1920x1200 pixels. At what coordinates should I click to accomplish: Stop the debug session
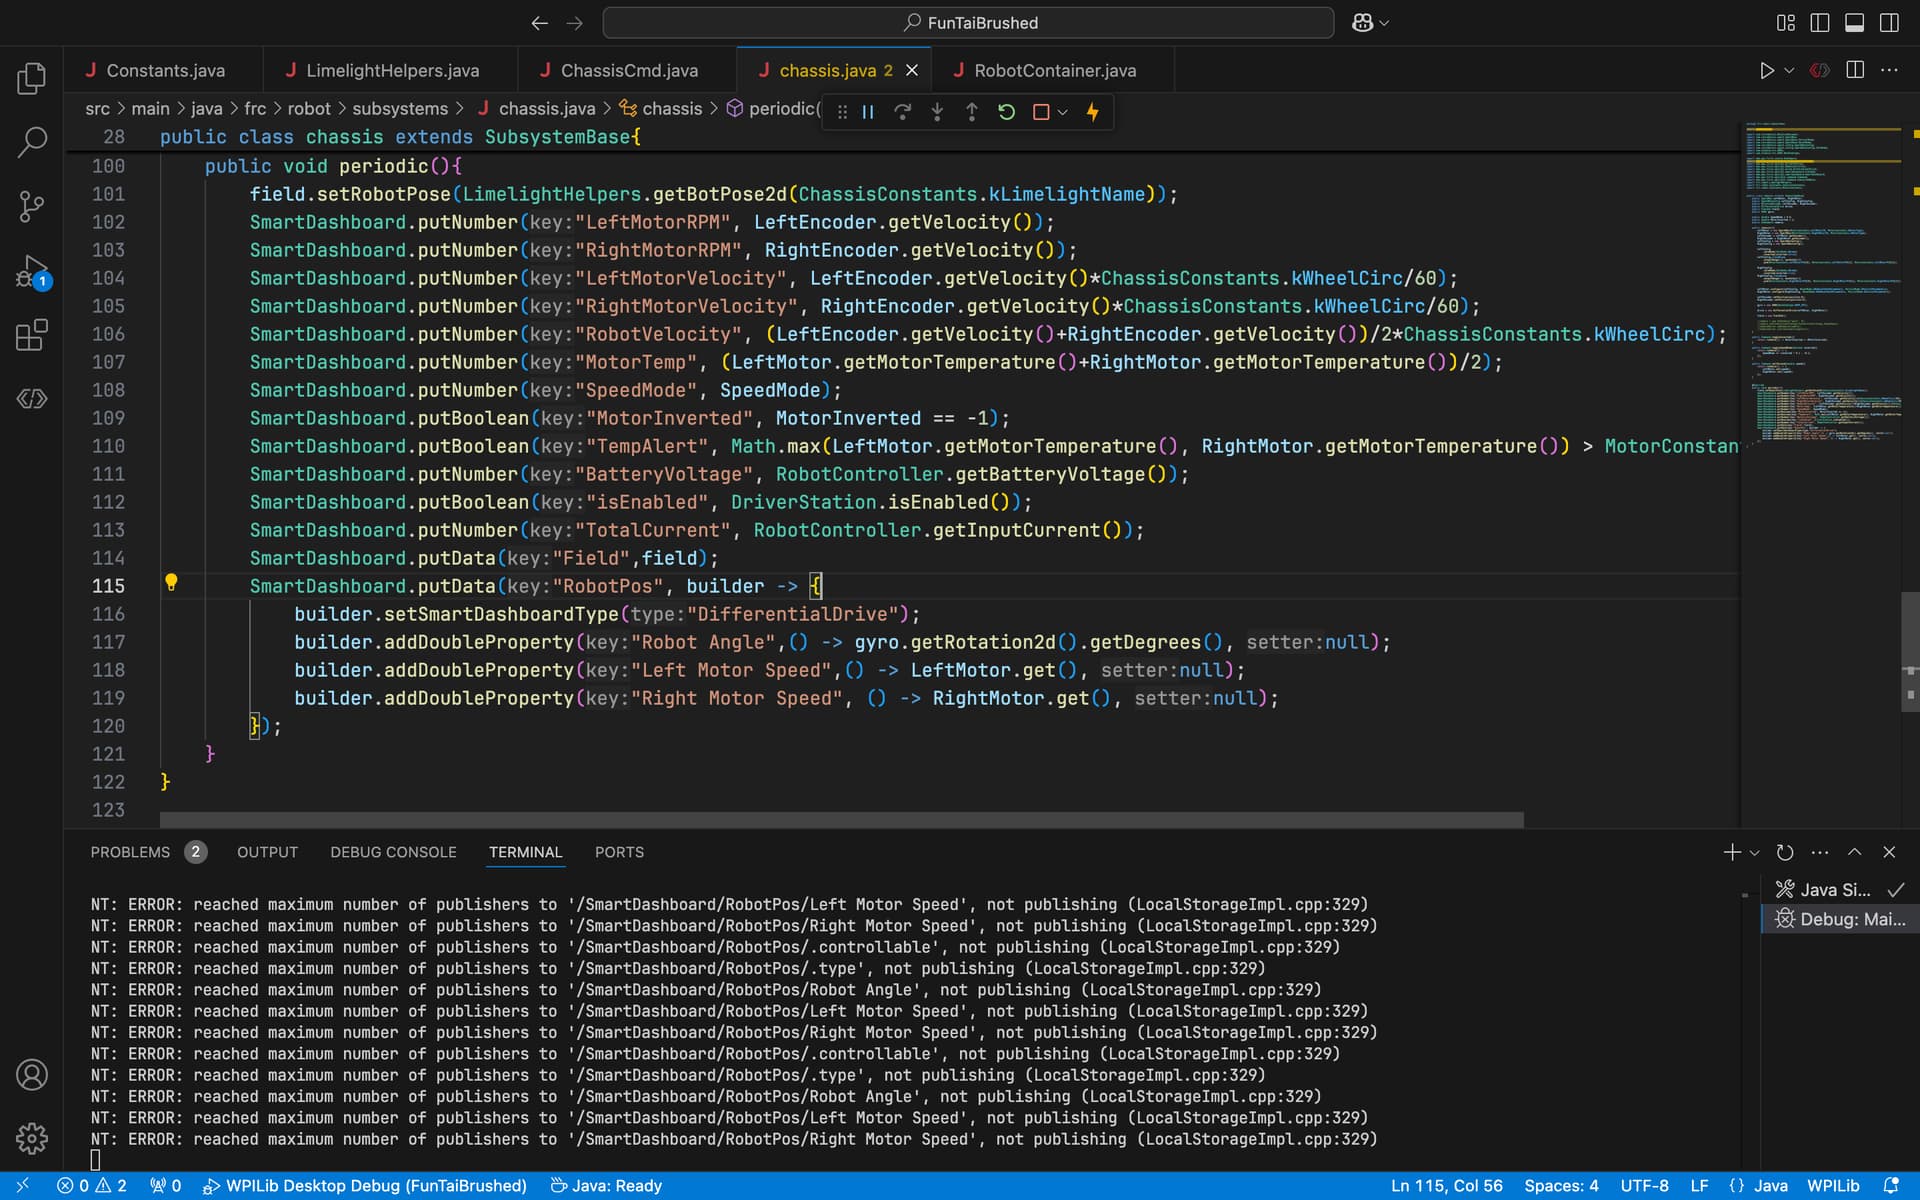[1040, 112]
